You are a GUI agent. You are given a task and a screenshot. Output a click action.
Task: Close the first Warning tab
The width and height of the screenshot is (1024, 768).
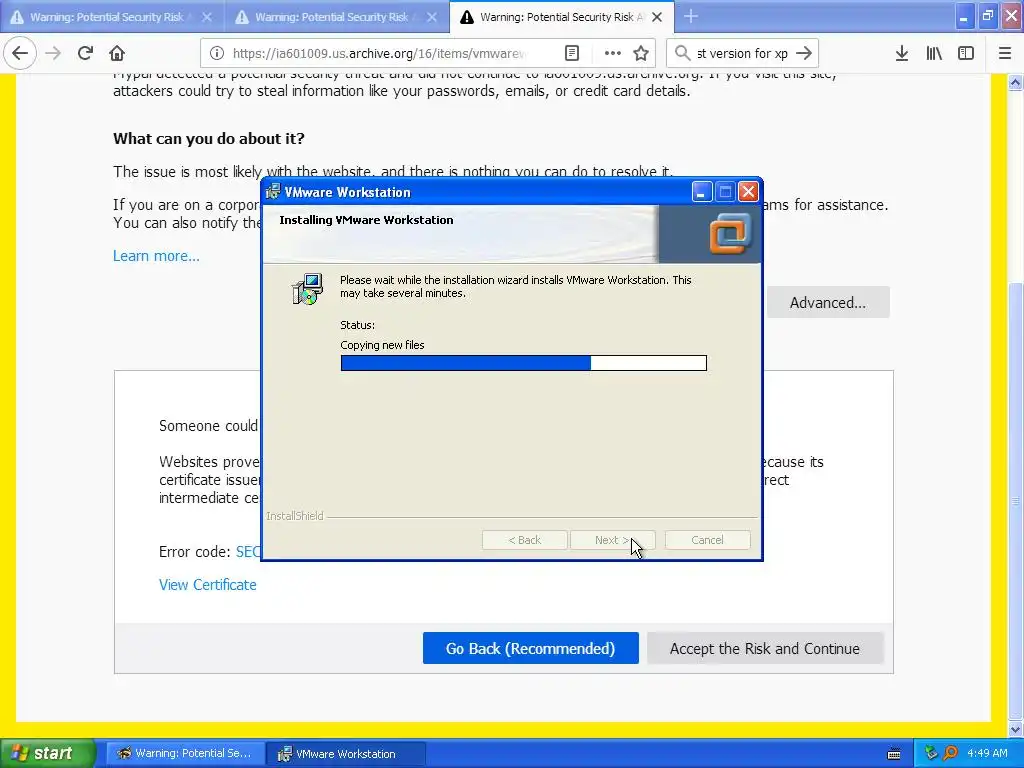[x=207, y=17]
